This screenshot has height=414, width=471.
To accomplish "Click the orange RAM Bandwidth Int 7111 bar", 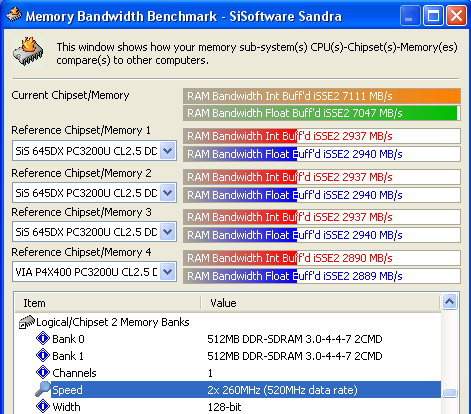I will [322, 96].
